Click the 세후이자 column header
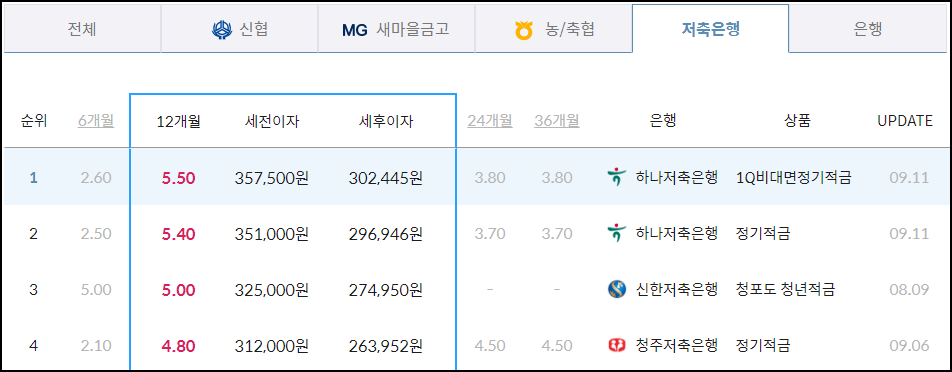This screenshot has height=372, width=952. pyautogui.click(x=386, y=122)
